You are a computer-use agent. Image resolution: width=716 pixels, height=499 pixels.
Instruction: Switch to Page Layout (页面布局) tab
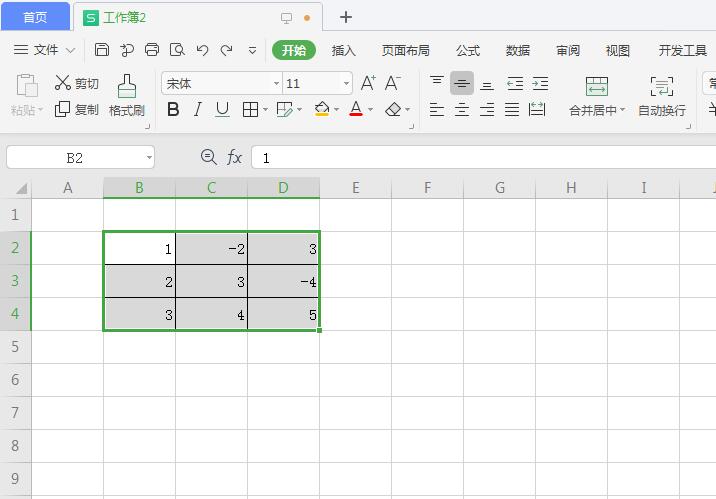pos(405,50)
